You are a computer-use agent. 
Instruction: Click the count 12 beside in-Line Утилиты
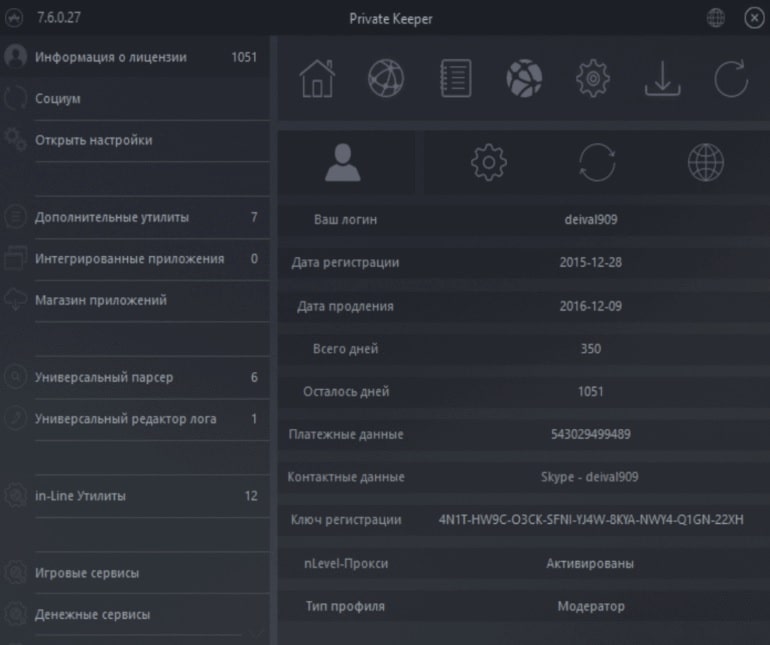[251, 496]
